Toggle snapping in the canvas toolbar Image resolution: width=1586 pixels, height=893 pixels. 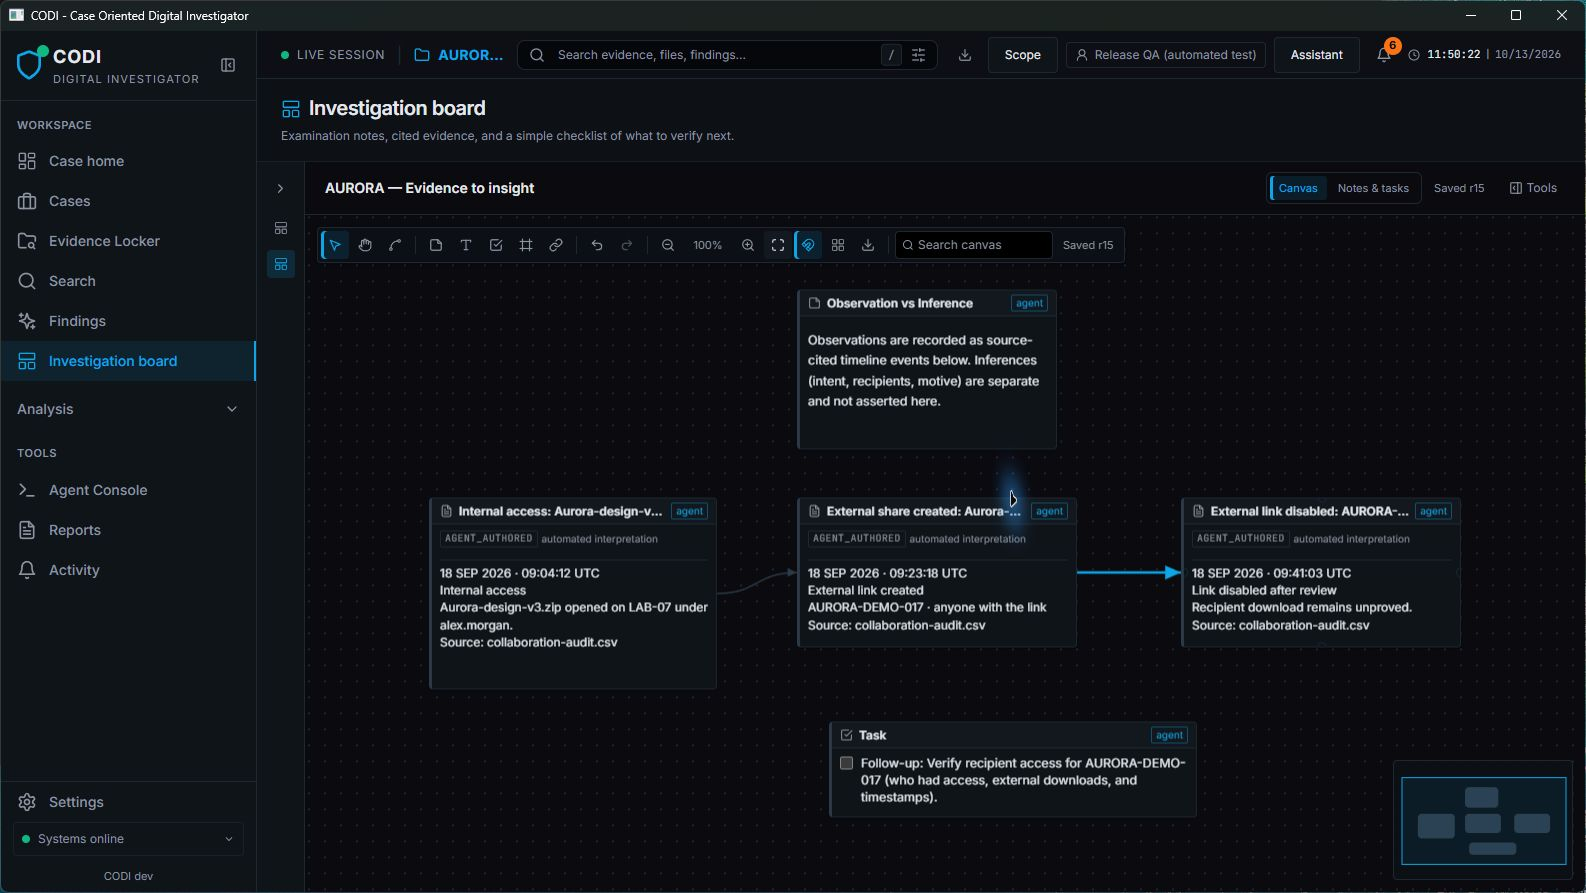[x=808, y=245]
